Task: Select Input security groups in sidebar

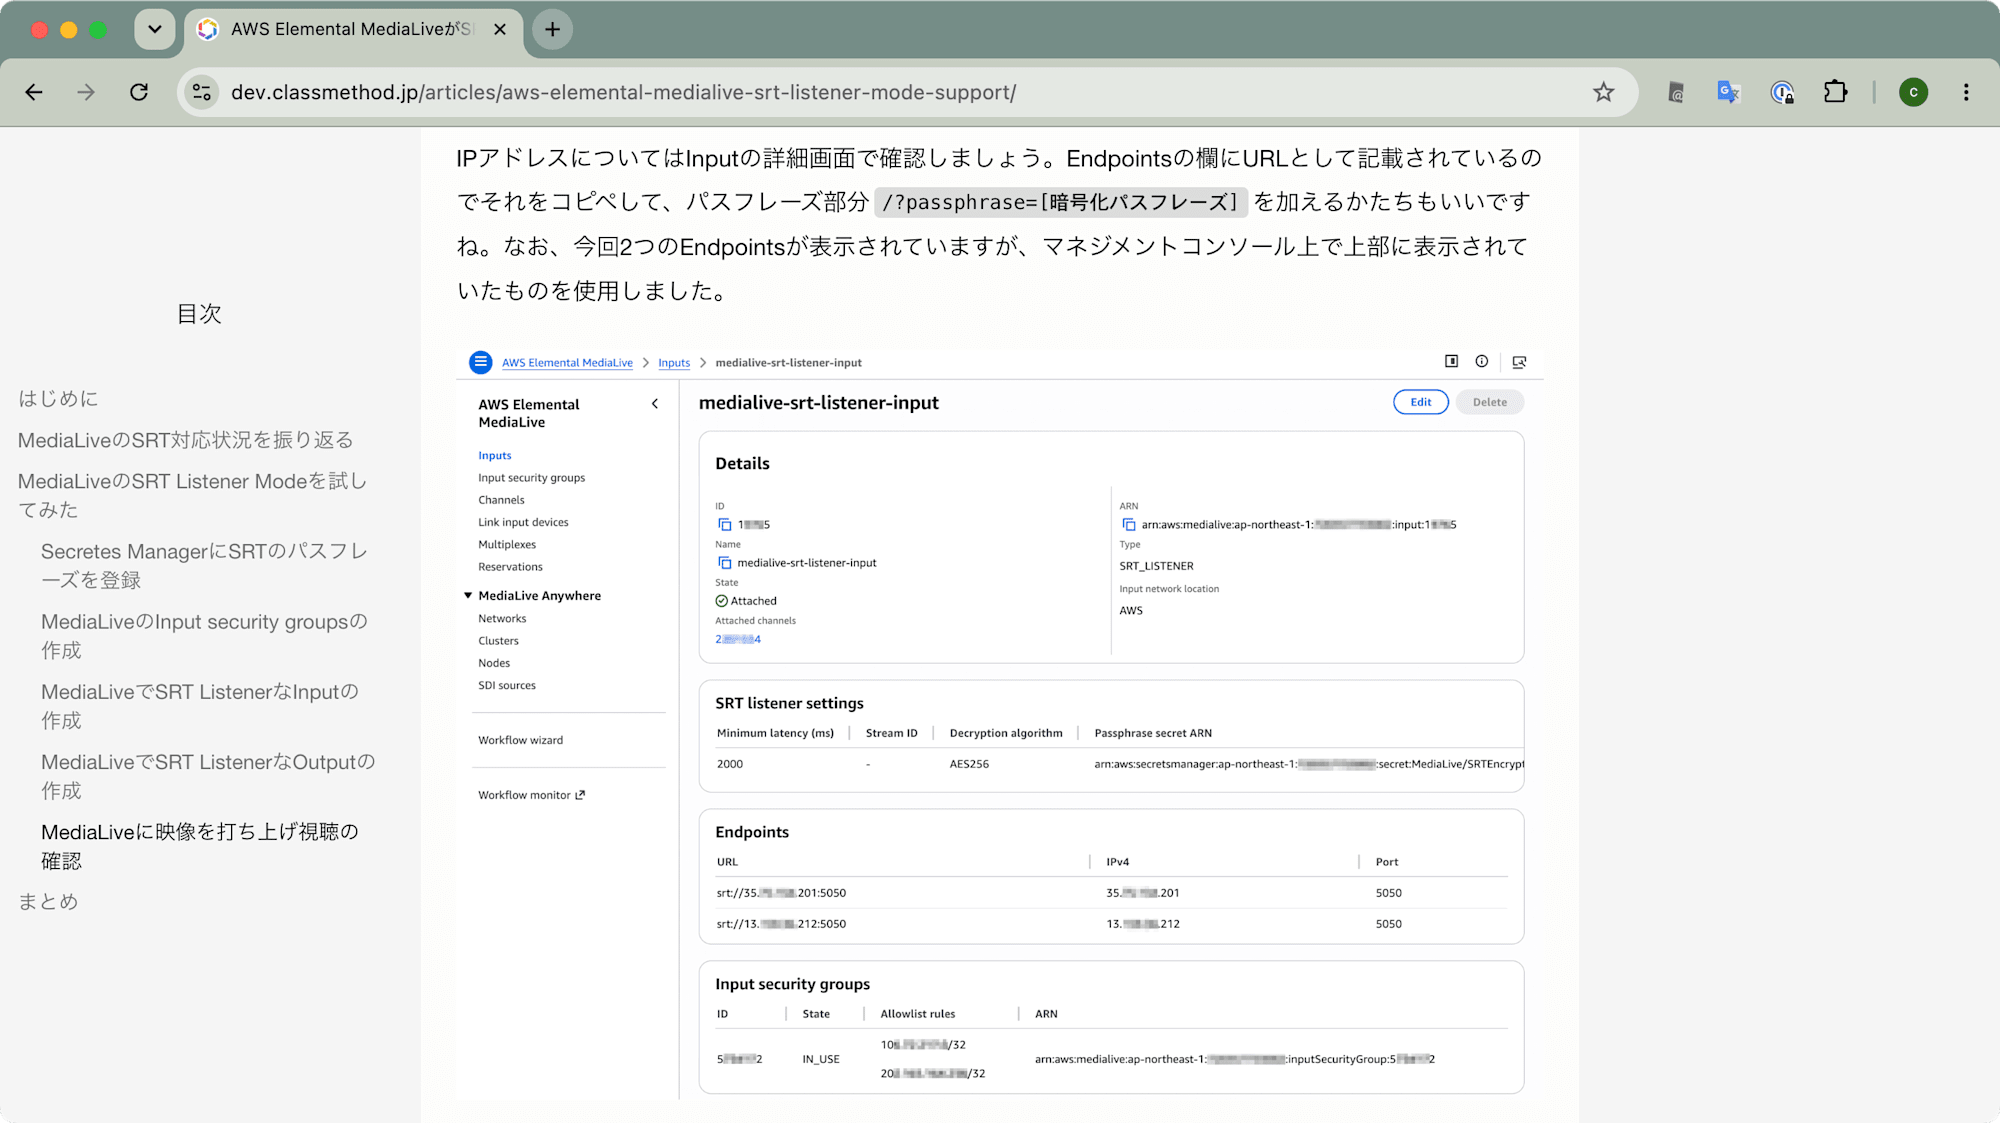Action: pos(532,478)
